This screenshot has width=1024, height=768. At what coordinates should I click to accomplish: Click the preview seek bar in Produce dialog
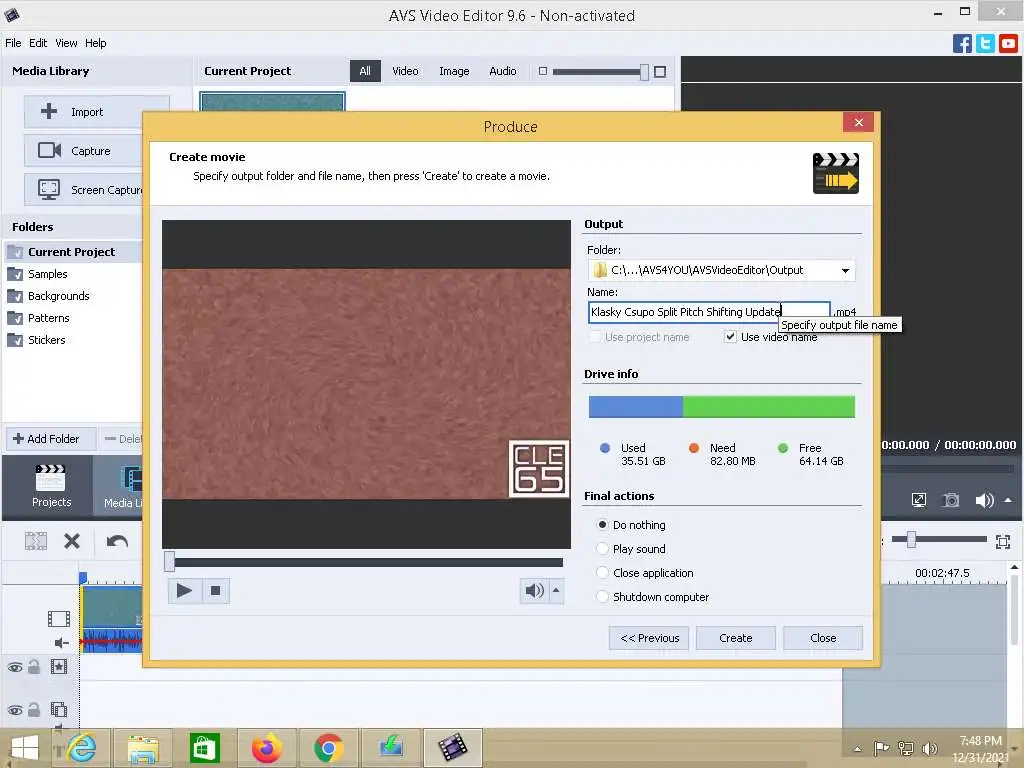pyautogui.click(x=366, y=562)
